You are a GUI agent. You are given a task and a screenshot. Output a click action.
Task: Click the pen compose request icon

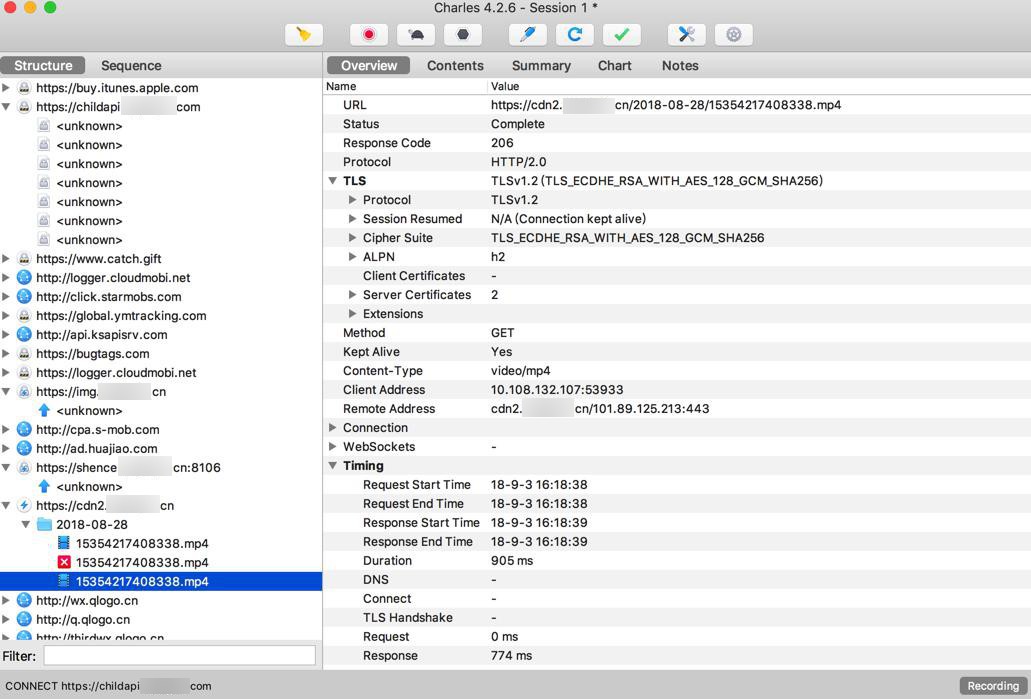pyautogui.click(x=528, y=34)
